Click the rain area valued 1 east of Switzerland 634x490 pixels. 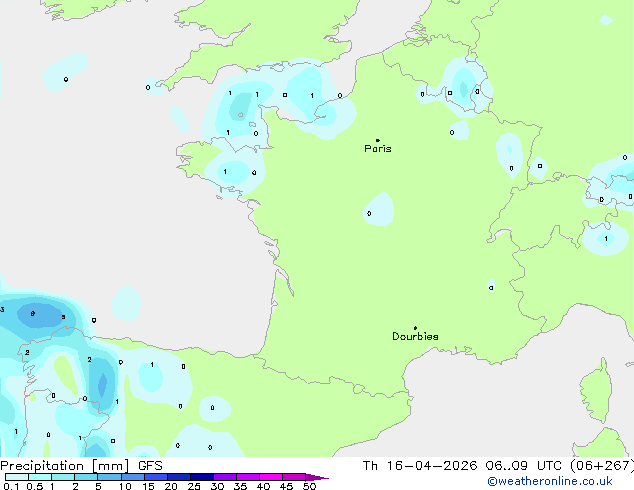[605, 239]
